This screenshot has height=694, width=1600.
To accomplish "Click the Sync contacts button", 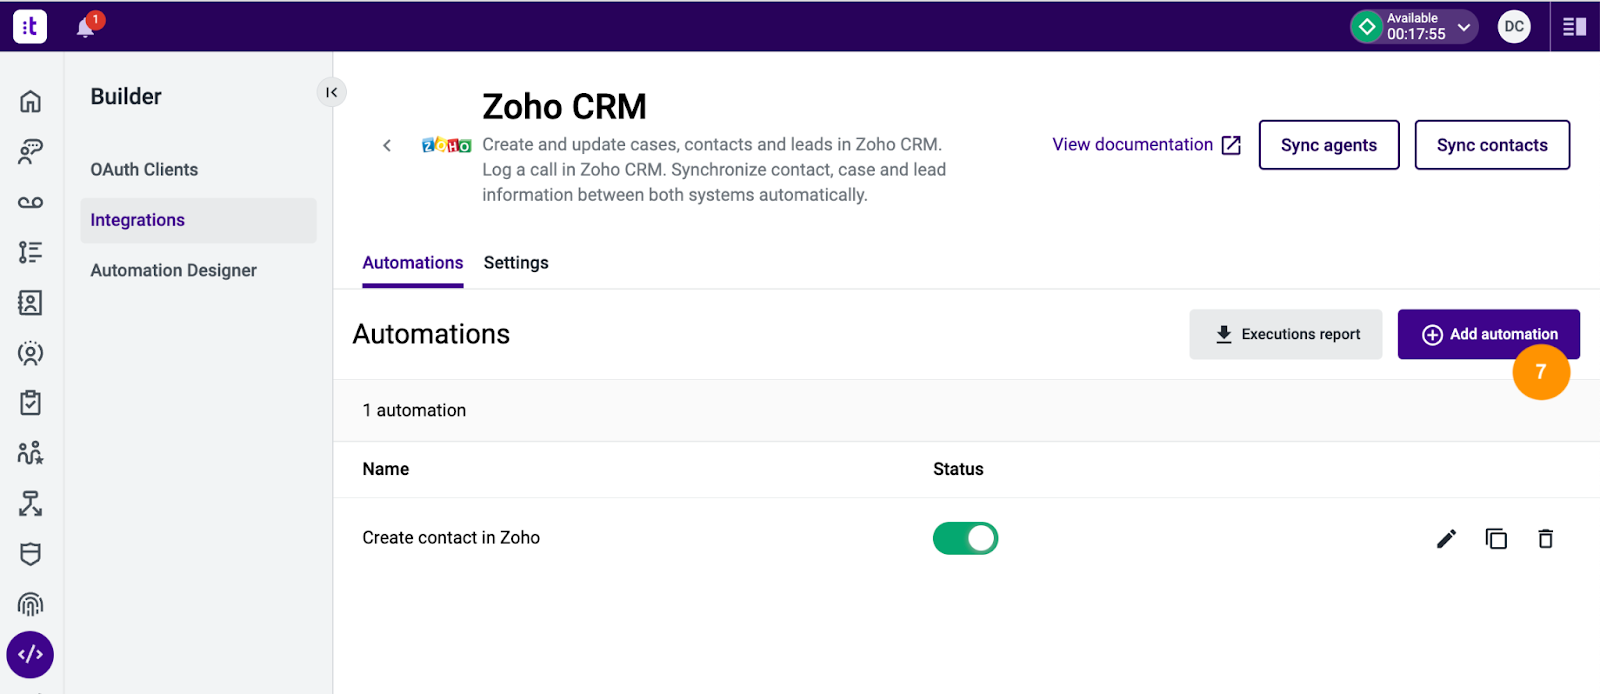I will tap(1492, 145).
